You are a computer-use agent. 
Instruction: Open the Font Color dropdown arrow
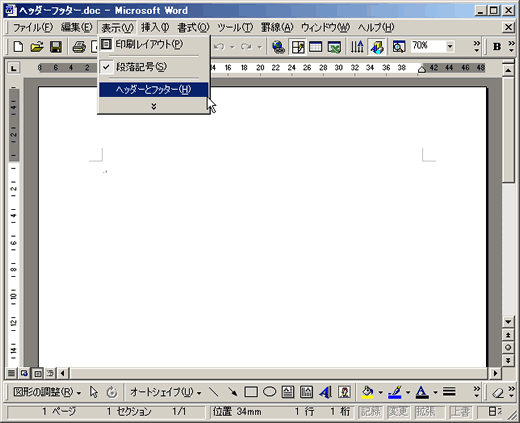tap(435, 392)
